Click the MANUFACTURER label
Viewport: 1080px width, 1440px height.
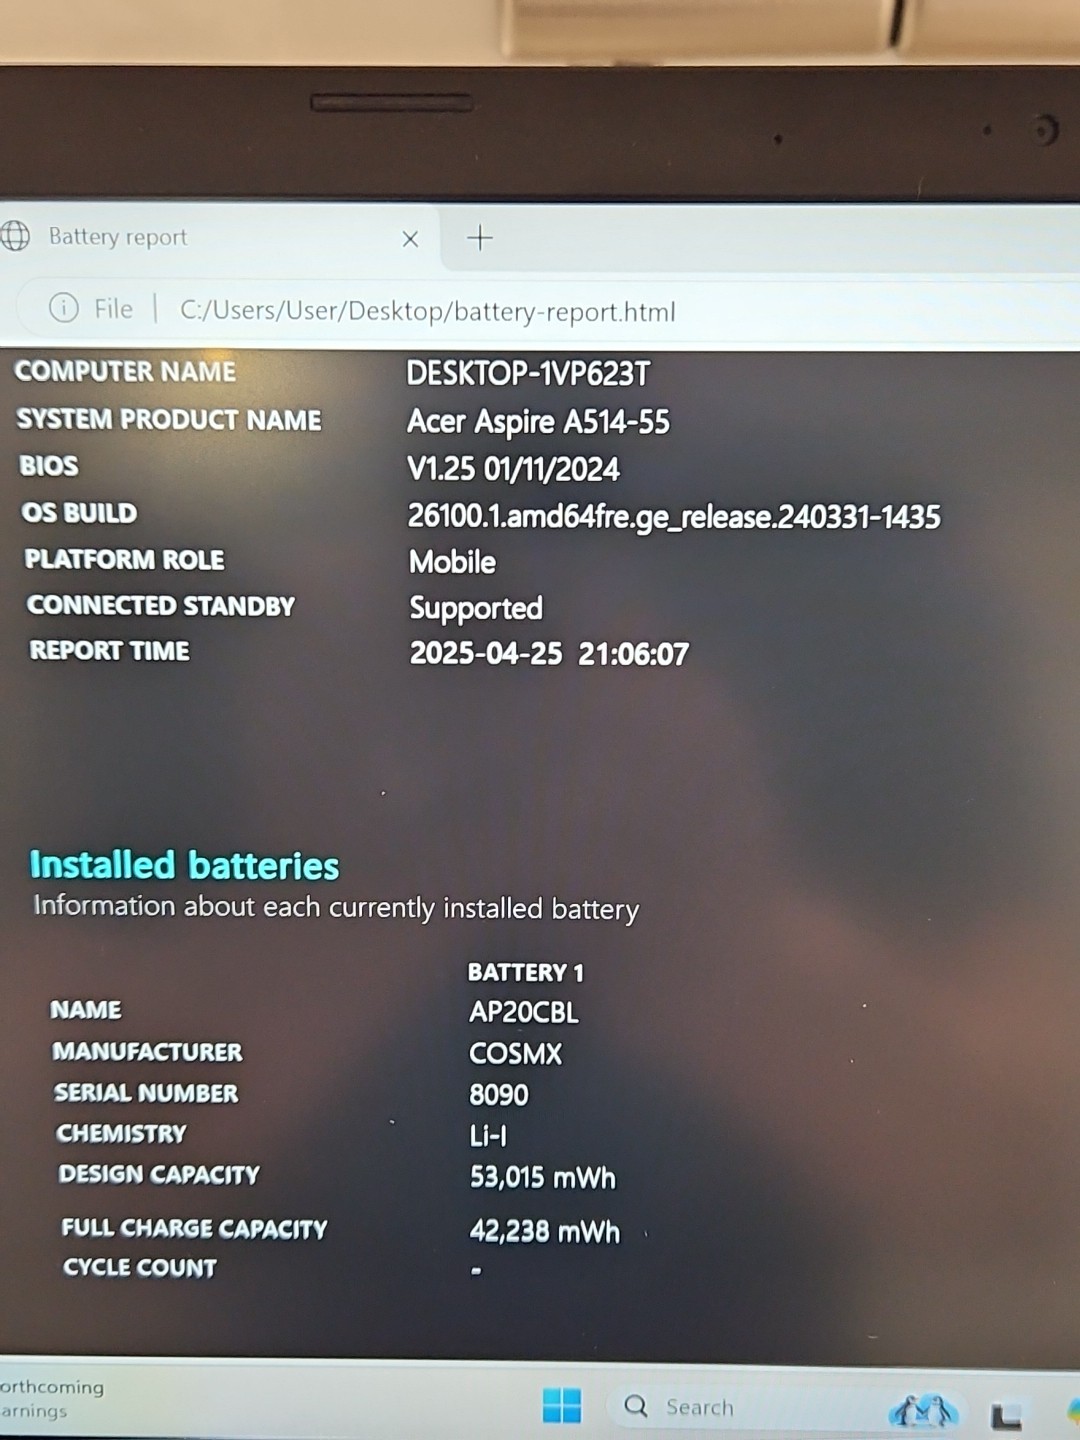click(x=147, y=1052)
